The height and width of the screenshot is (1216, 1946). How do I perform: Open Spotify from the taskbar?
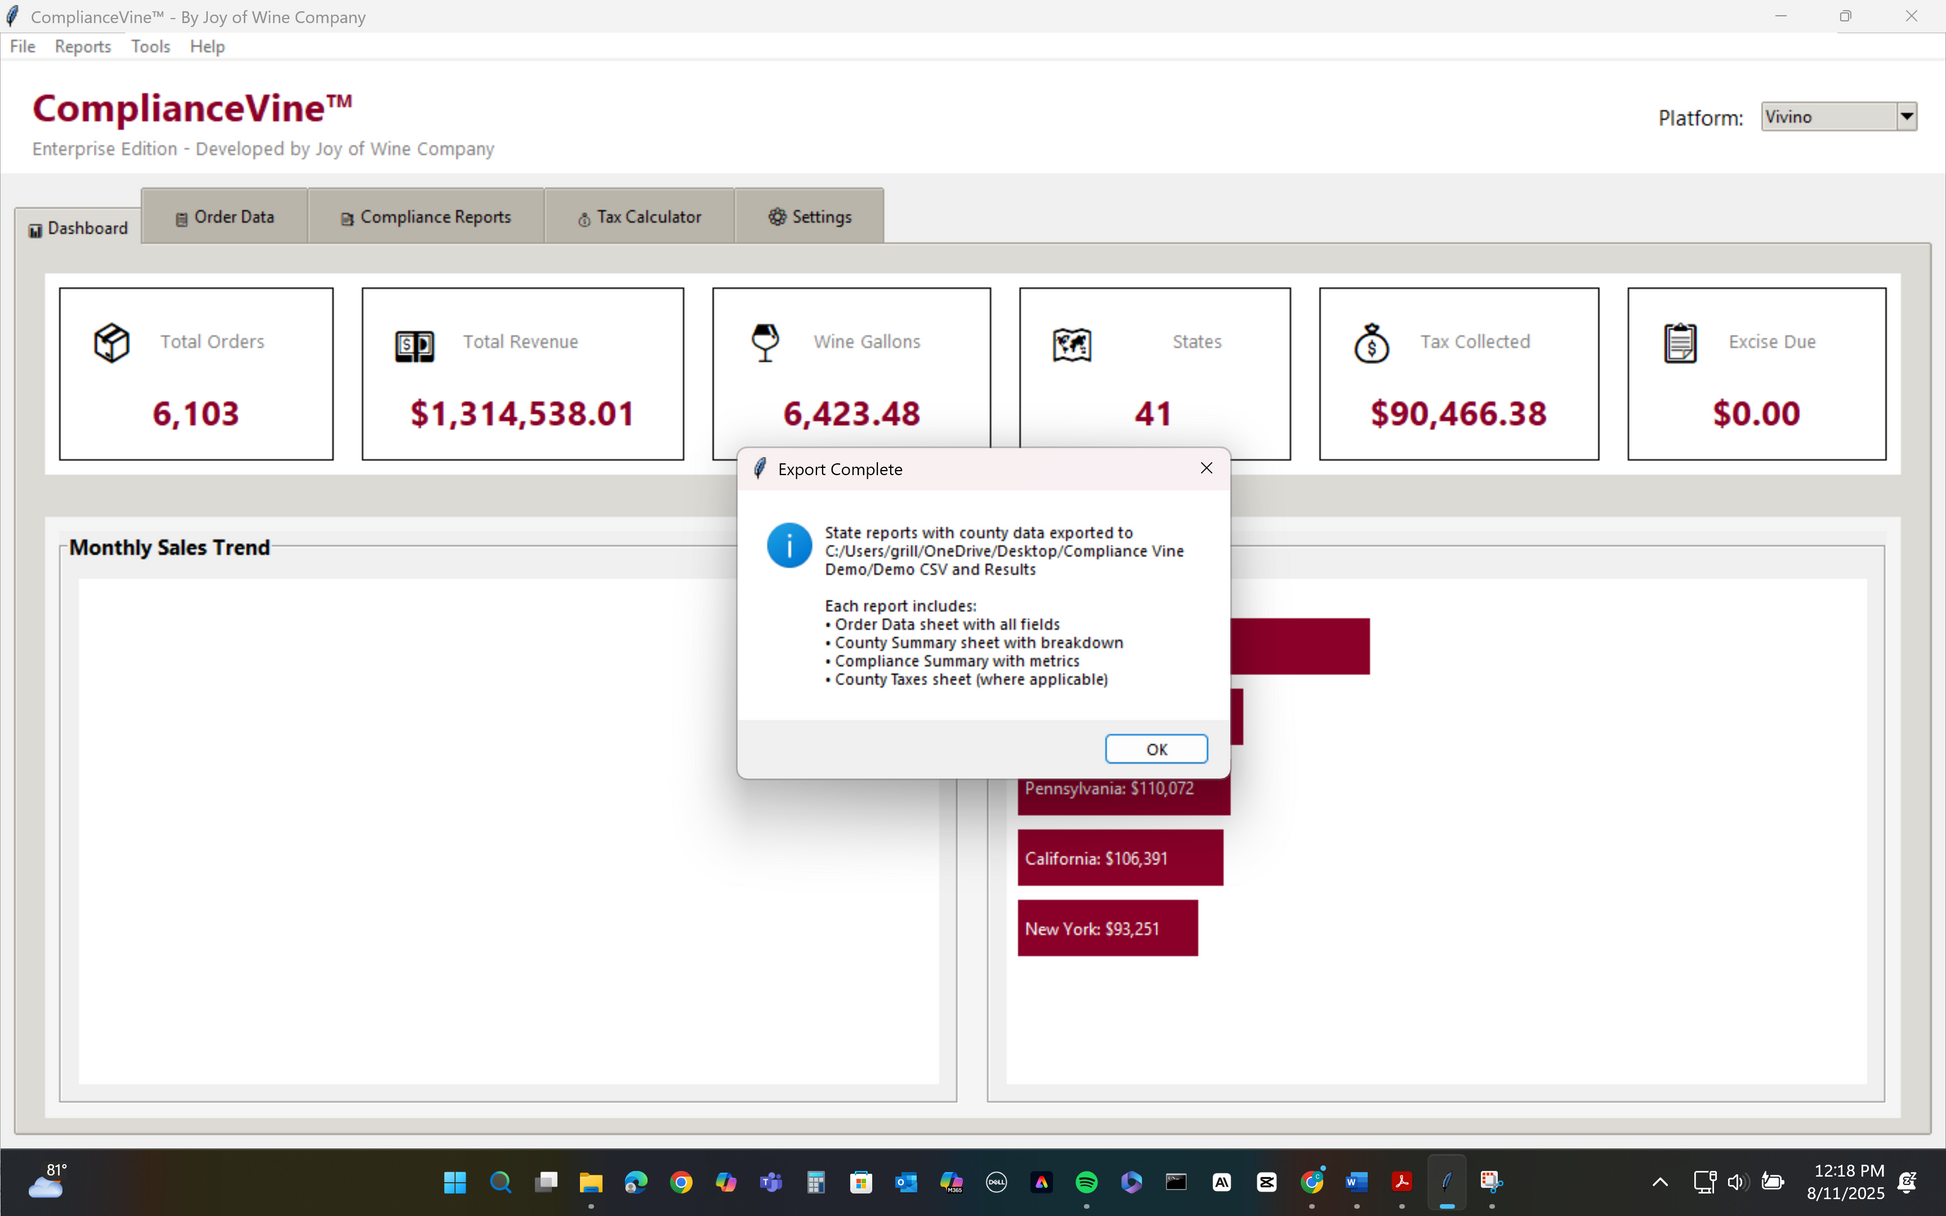1086,1182
